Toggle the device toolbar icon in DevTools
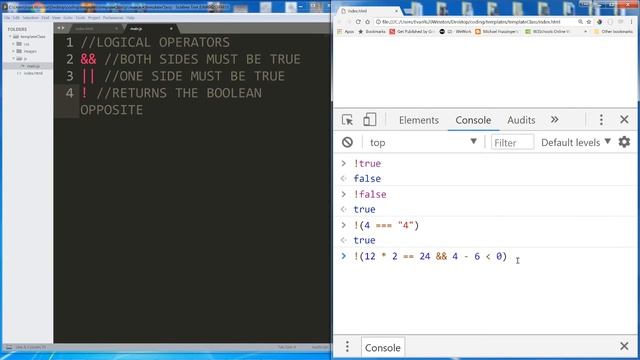 pyautogui.click(x=369, y=120)
